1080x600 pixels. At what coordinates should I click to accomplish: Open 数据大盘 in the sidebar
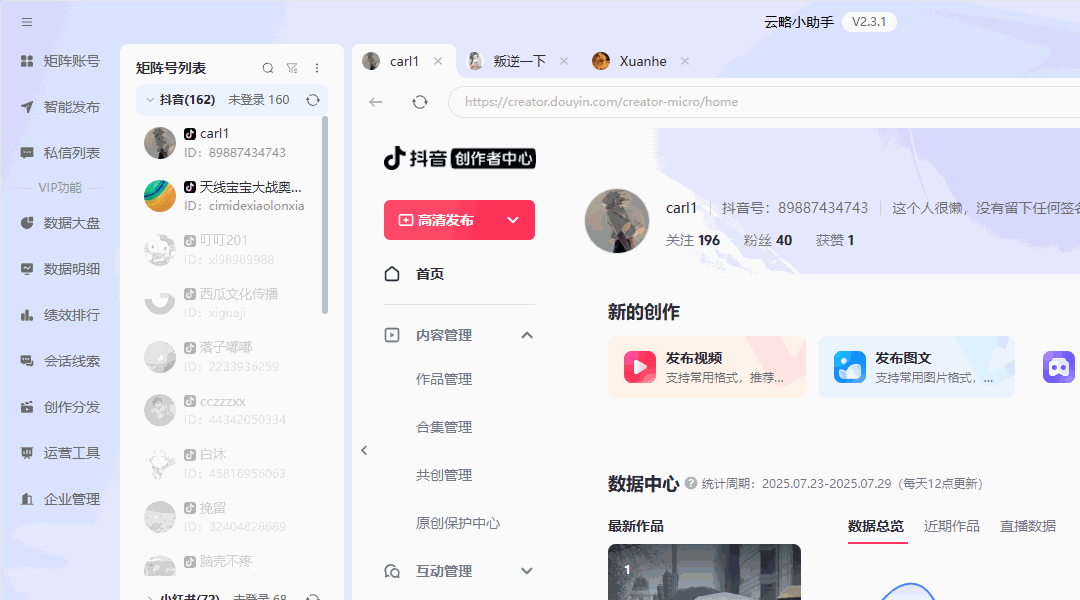61,223
